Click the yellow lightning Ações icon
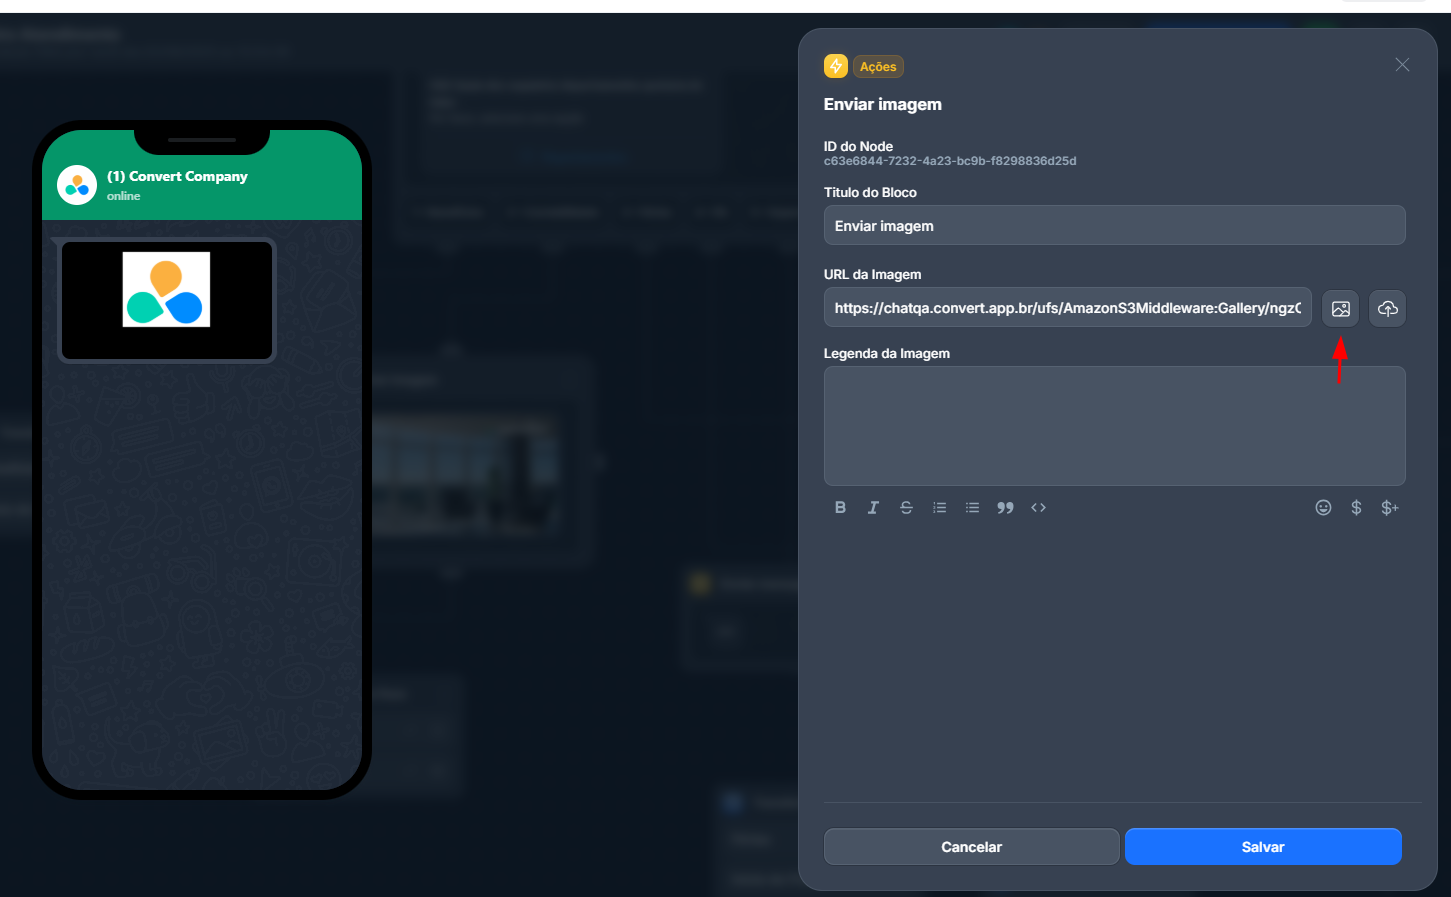Viewport: 1451px width, 897px height. tap(836, 66)
